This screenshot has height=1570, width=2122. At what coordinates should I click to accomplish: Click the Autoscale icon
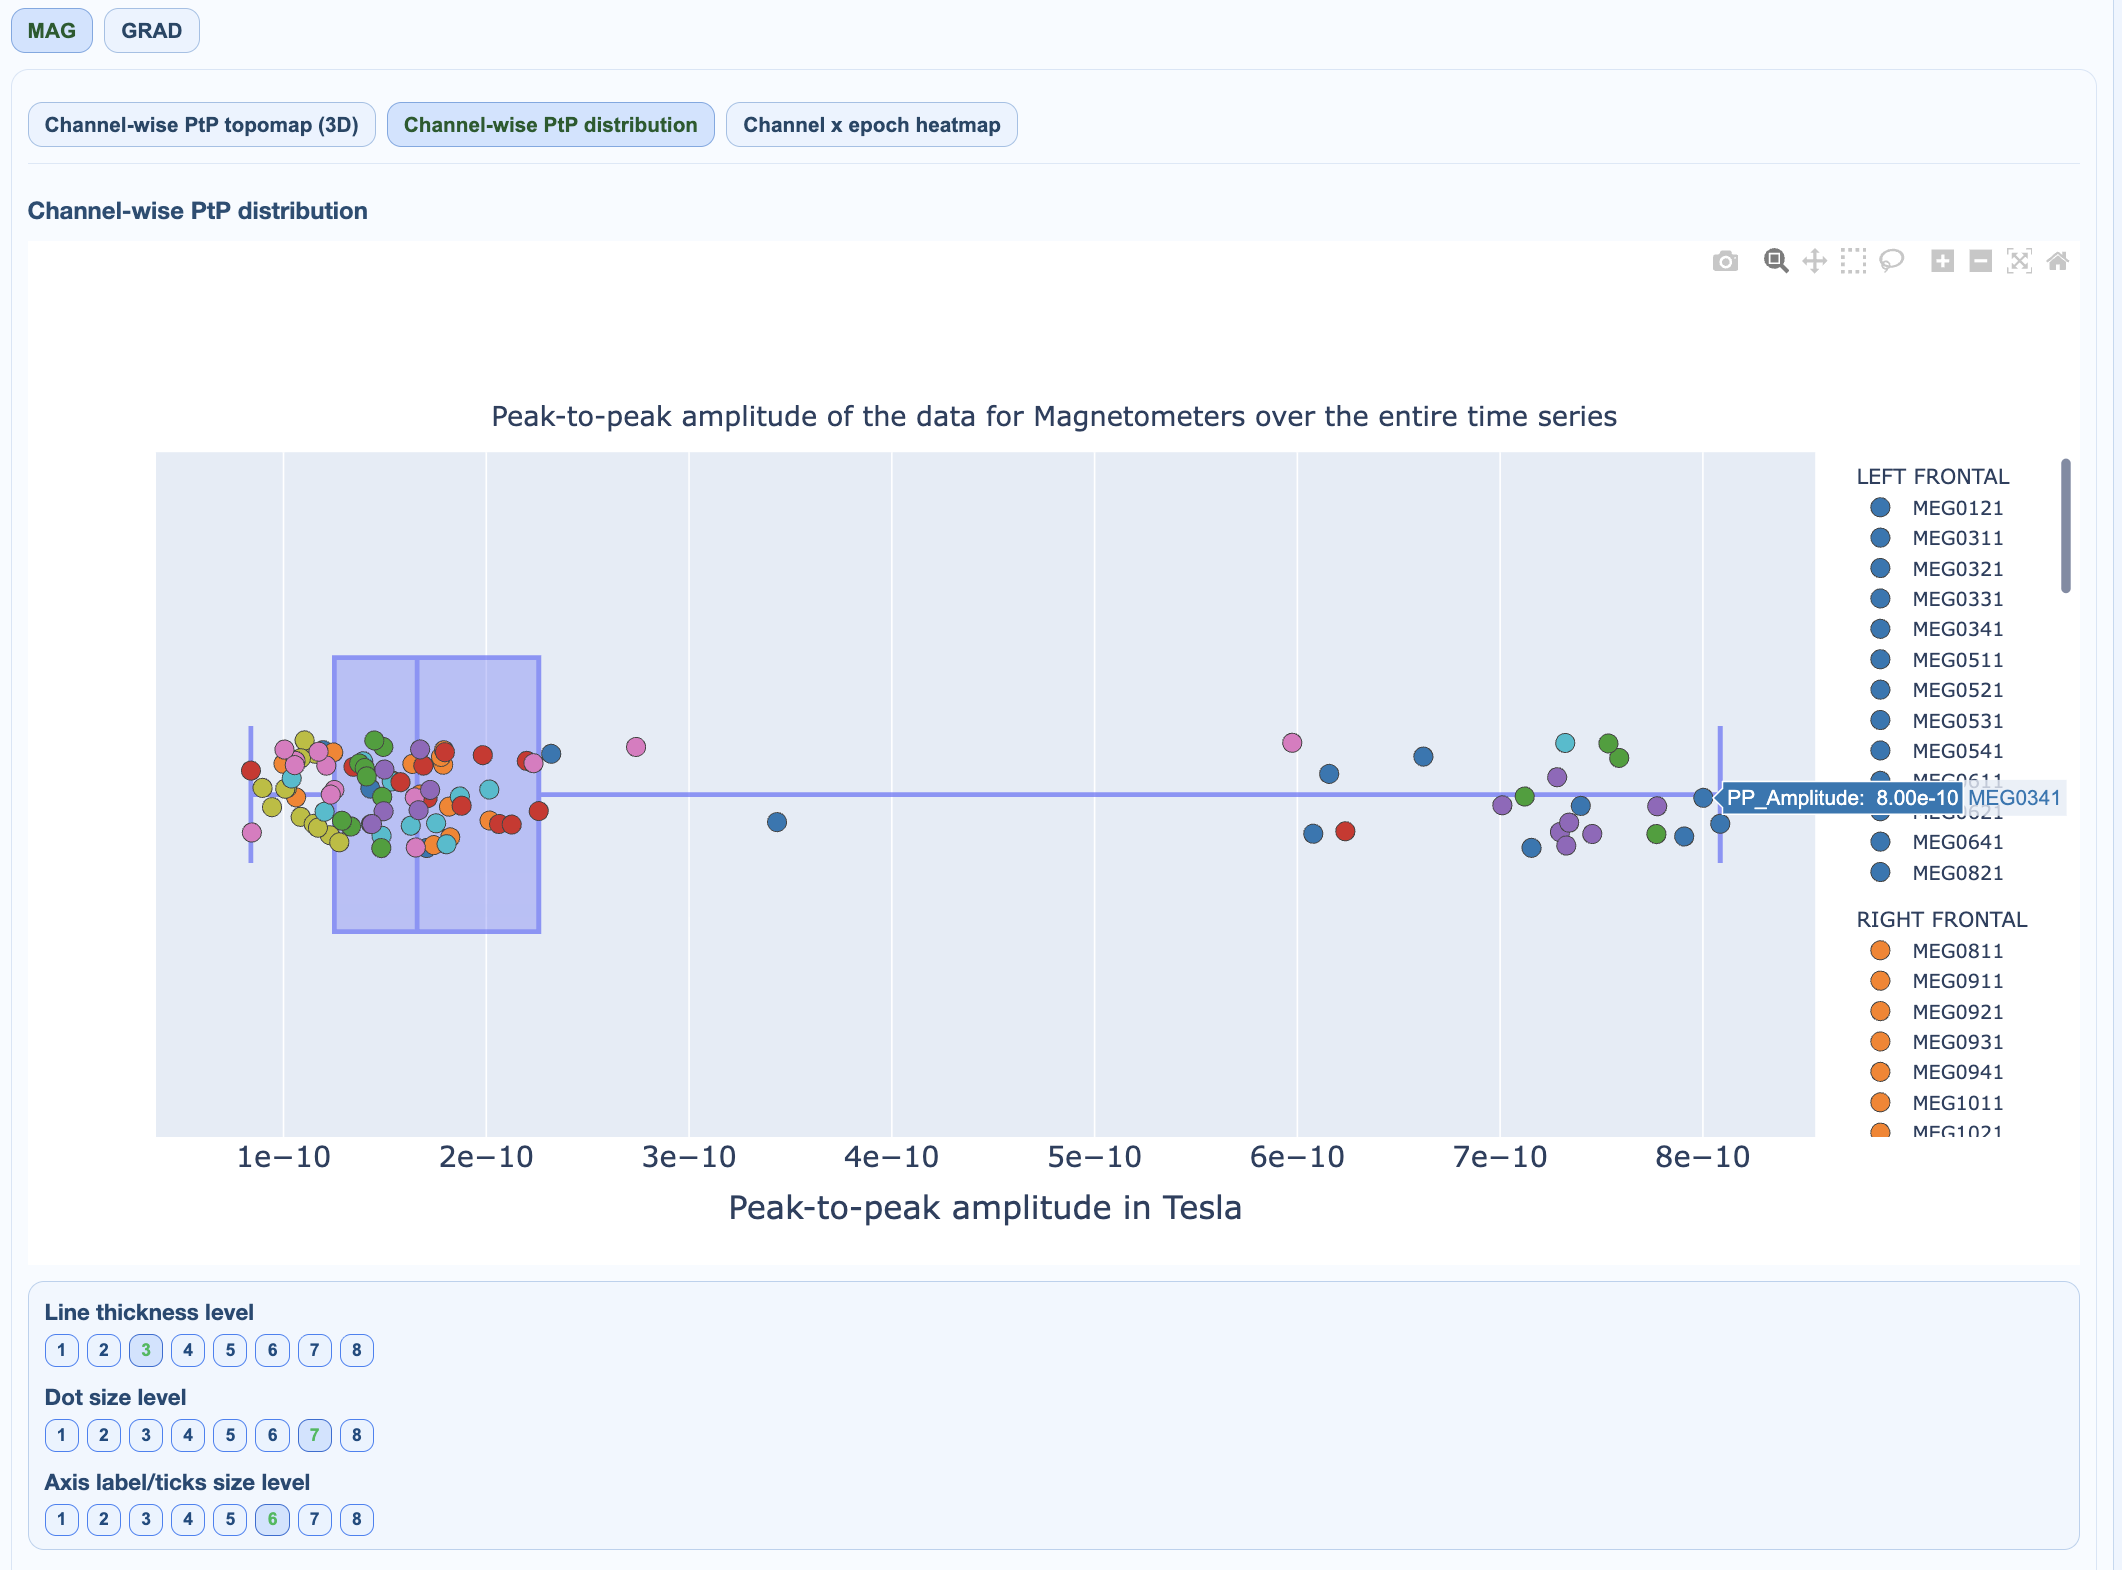click(x=2019, y=262)
